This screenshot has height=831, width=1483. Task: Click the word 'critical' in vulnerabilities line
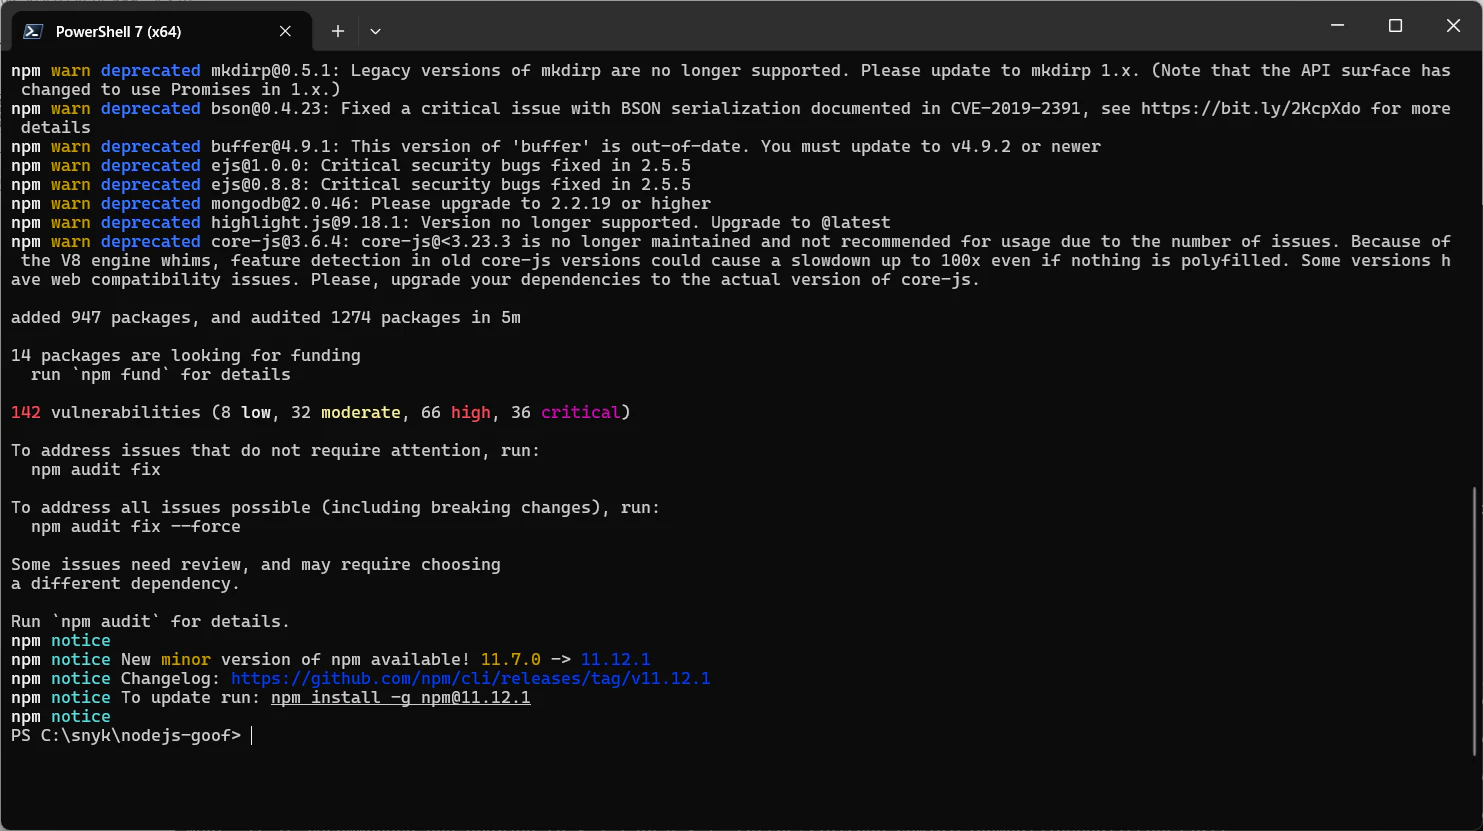(x=580, y=412)
